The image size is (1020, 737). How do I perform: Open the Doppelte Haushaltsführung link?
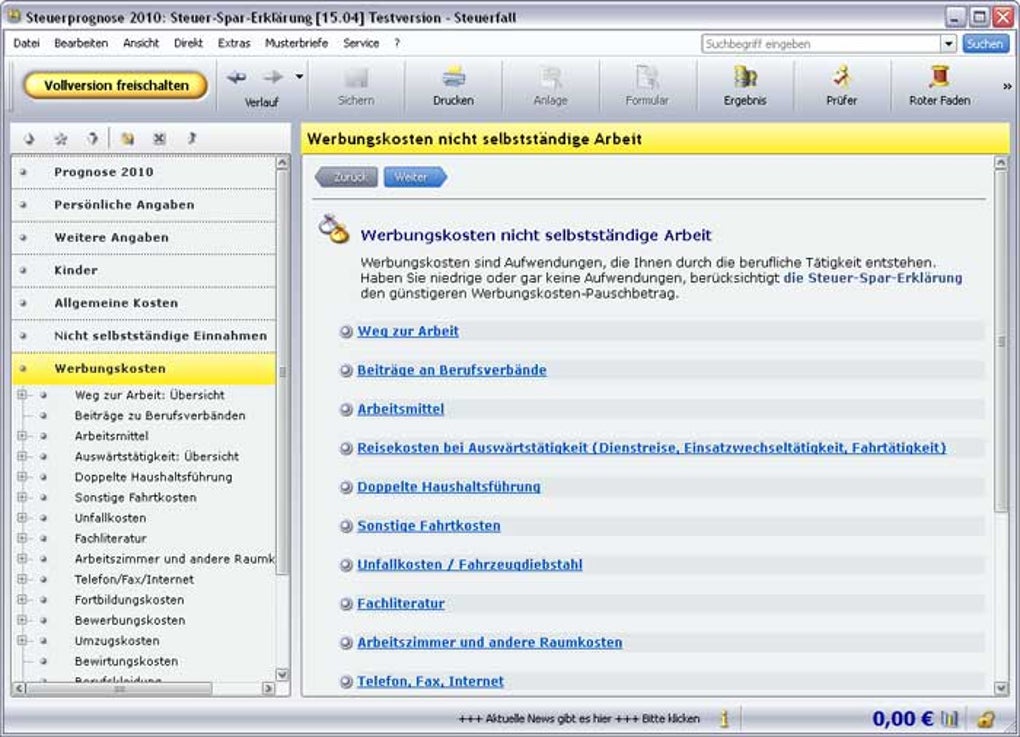[448, 487]
